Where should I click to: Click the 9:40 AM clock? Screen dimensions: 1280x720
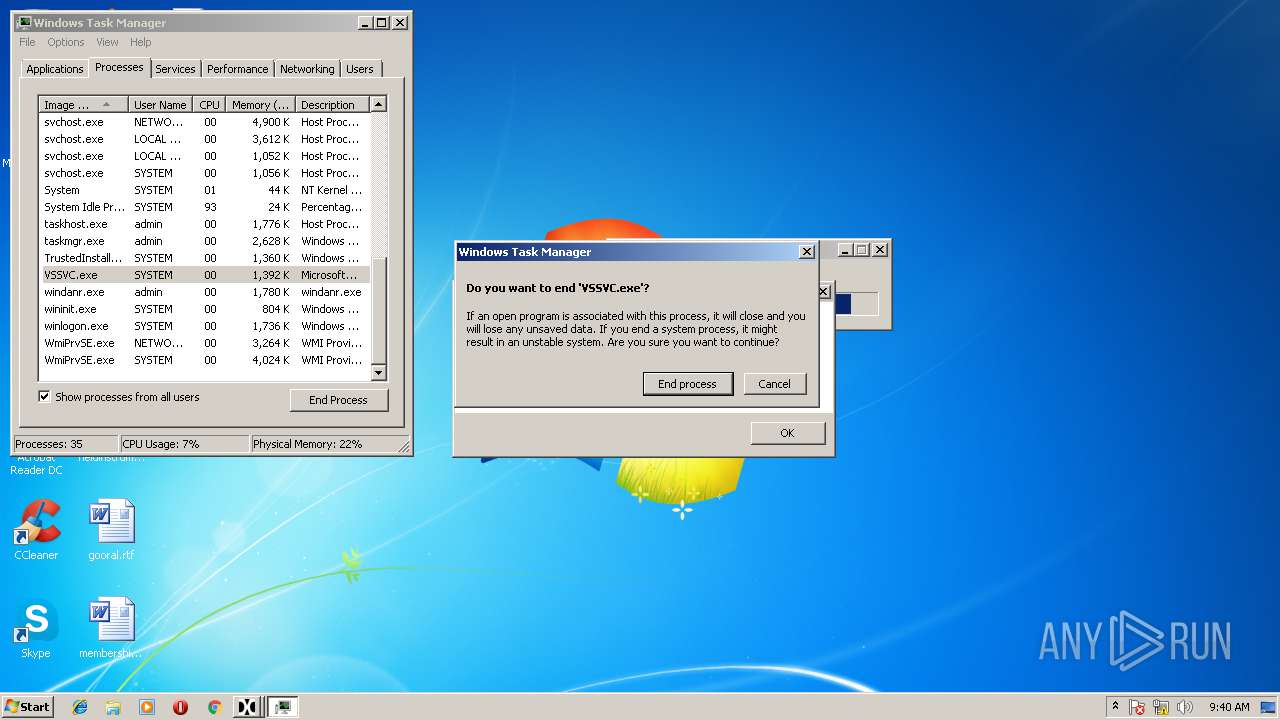tap(1229, 707)
